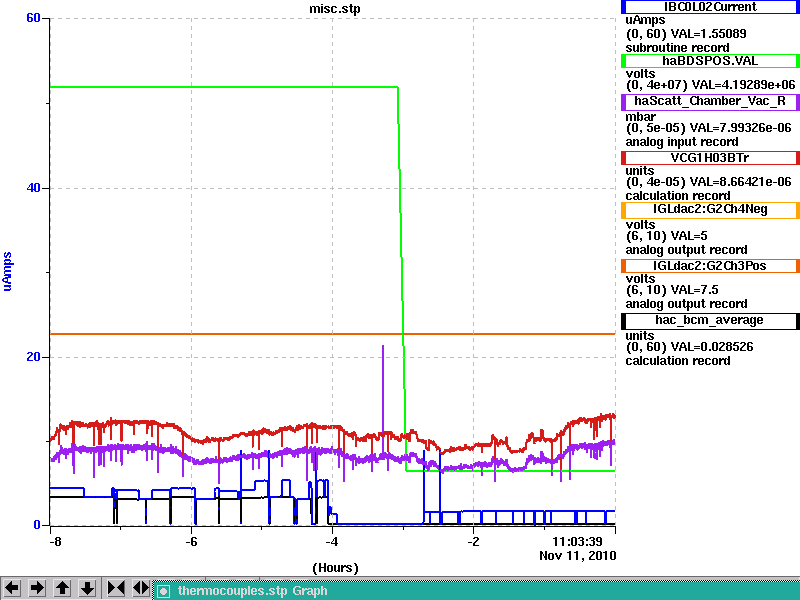The image size is (800, 600).
Task: Select the haBDSPOS.VAL legend entry
Action: (710, 61)
